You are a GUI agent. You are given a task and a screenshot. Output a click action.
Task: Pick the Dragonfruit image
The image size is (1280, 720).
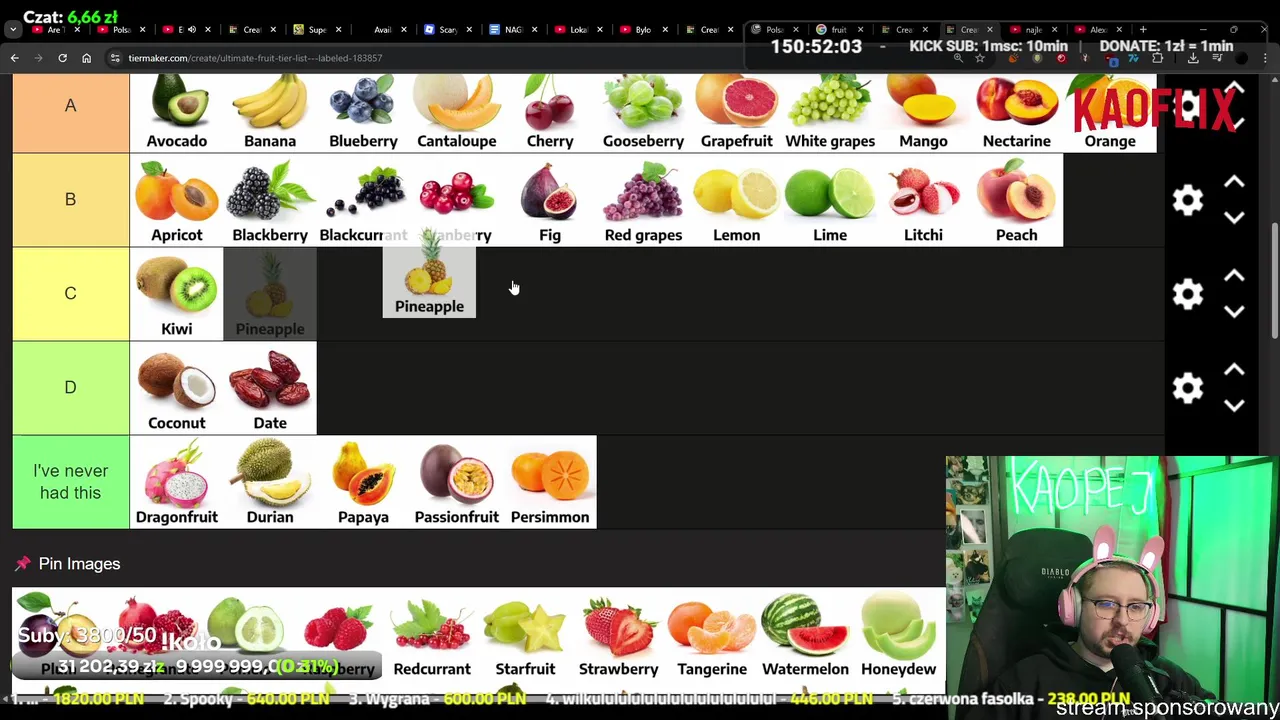click(x=176, y=482)
